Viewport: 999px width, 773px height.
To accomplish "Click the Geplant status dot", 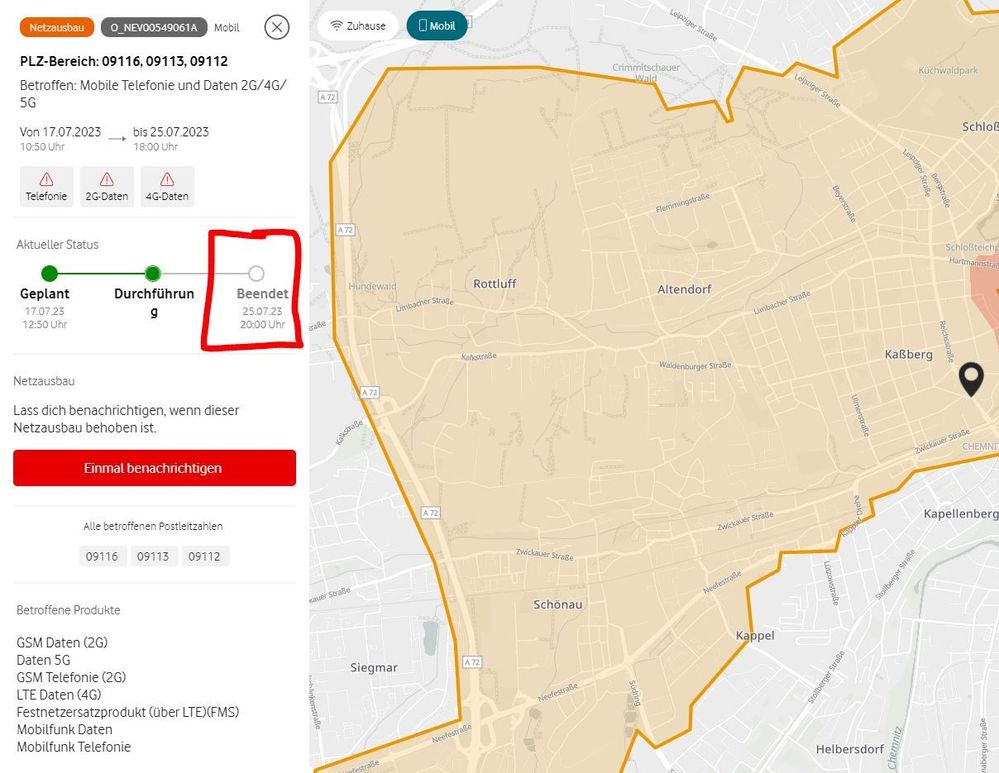I will (x=49, y=273).
